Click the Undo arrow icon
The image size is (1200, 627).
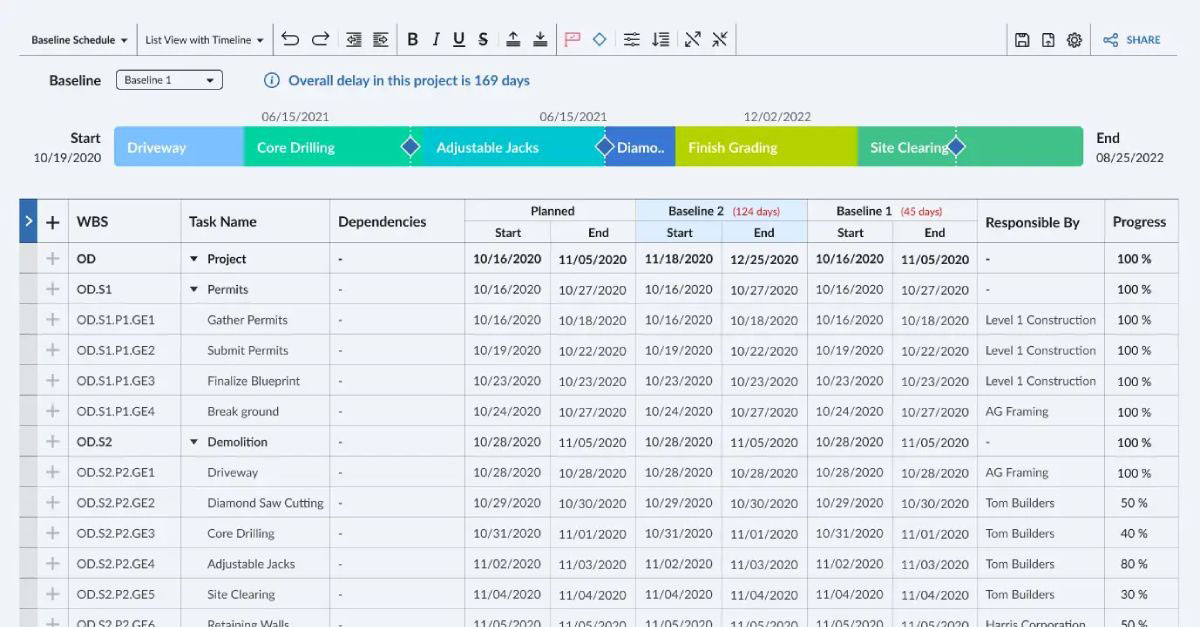click(290, 40)
